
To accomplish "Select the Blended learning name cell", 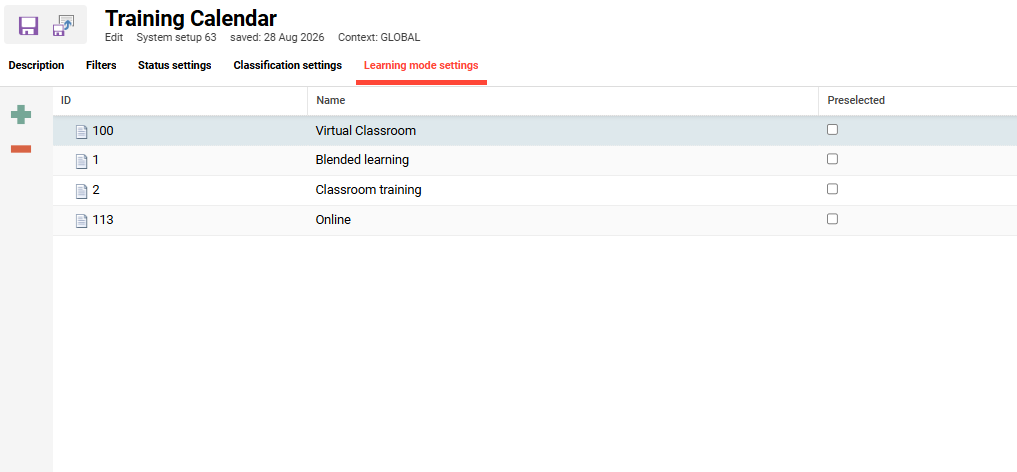I will tap(362, 159).
